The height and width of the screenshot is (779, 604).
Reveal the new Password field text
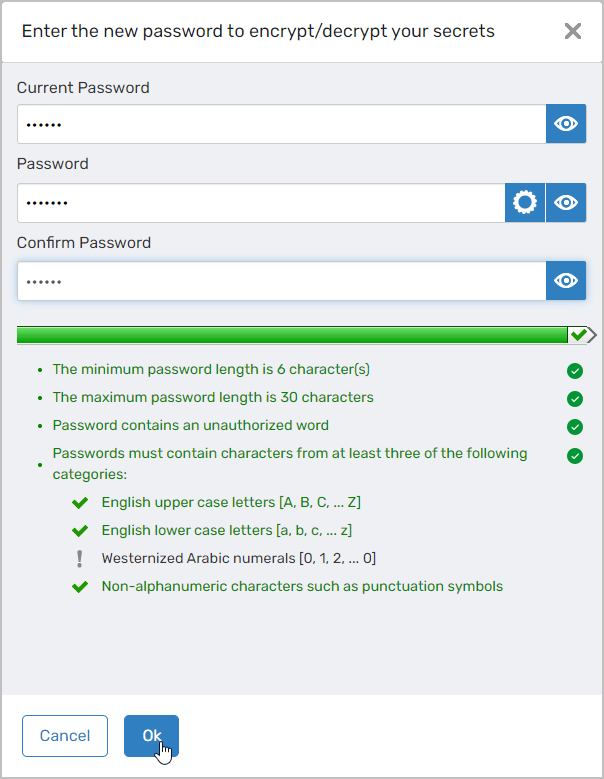pos(566,203)
